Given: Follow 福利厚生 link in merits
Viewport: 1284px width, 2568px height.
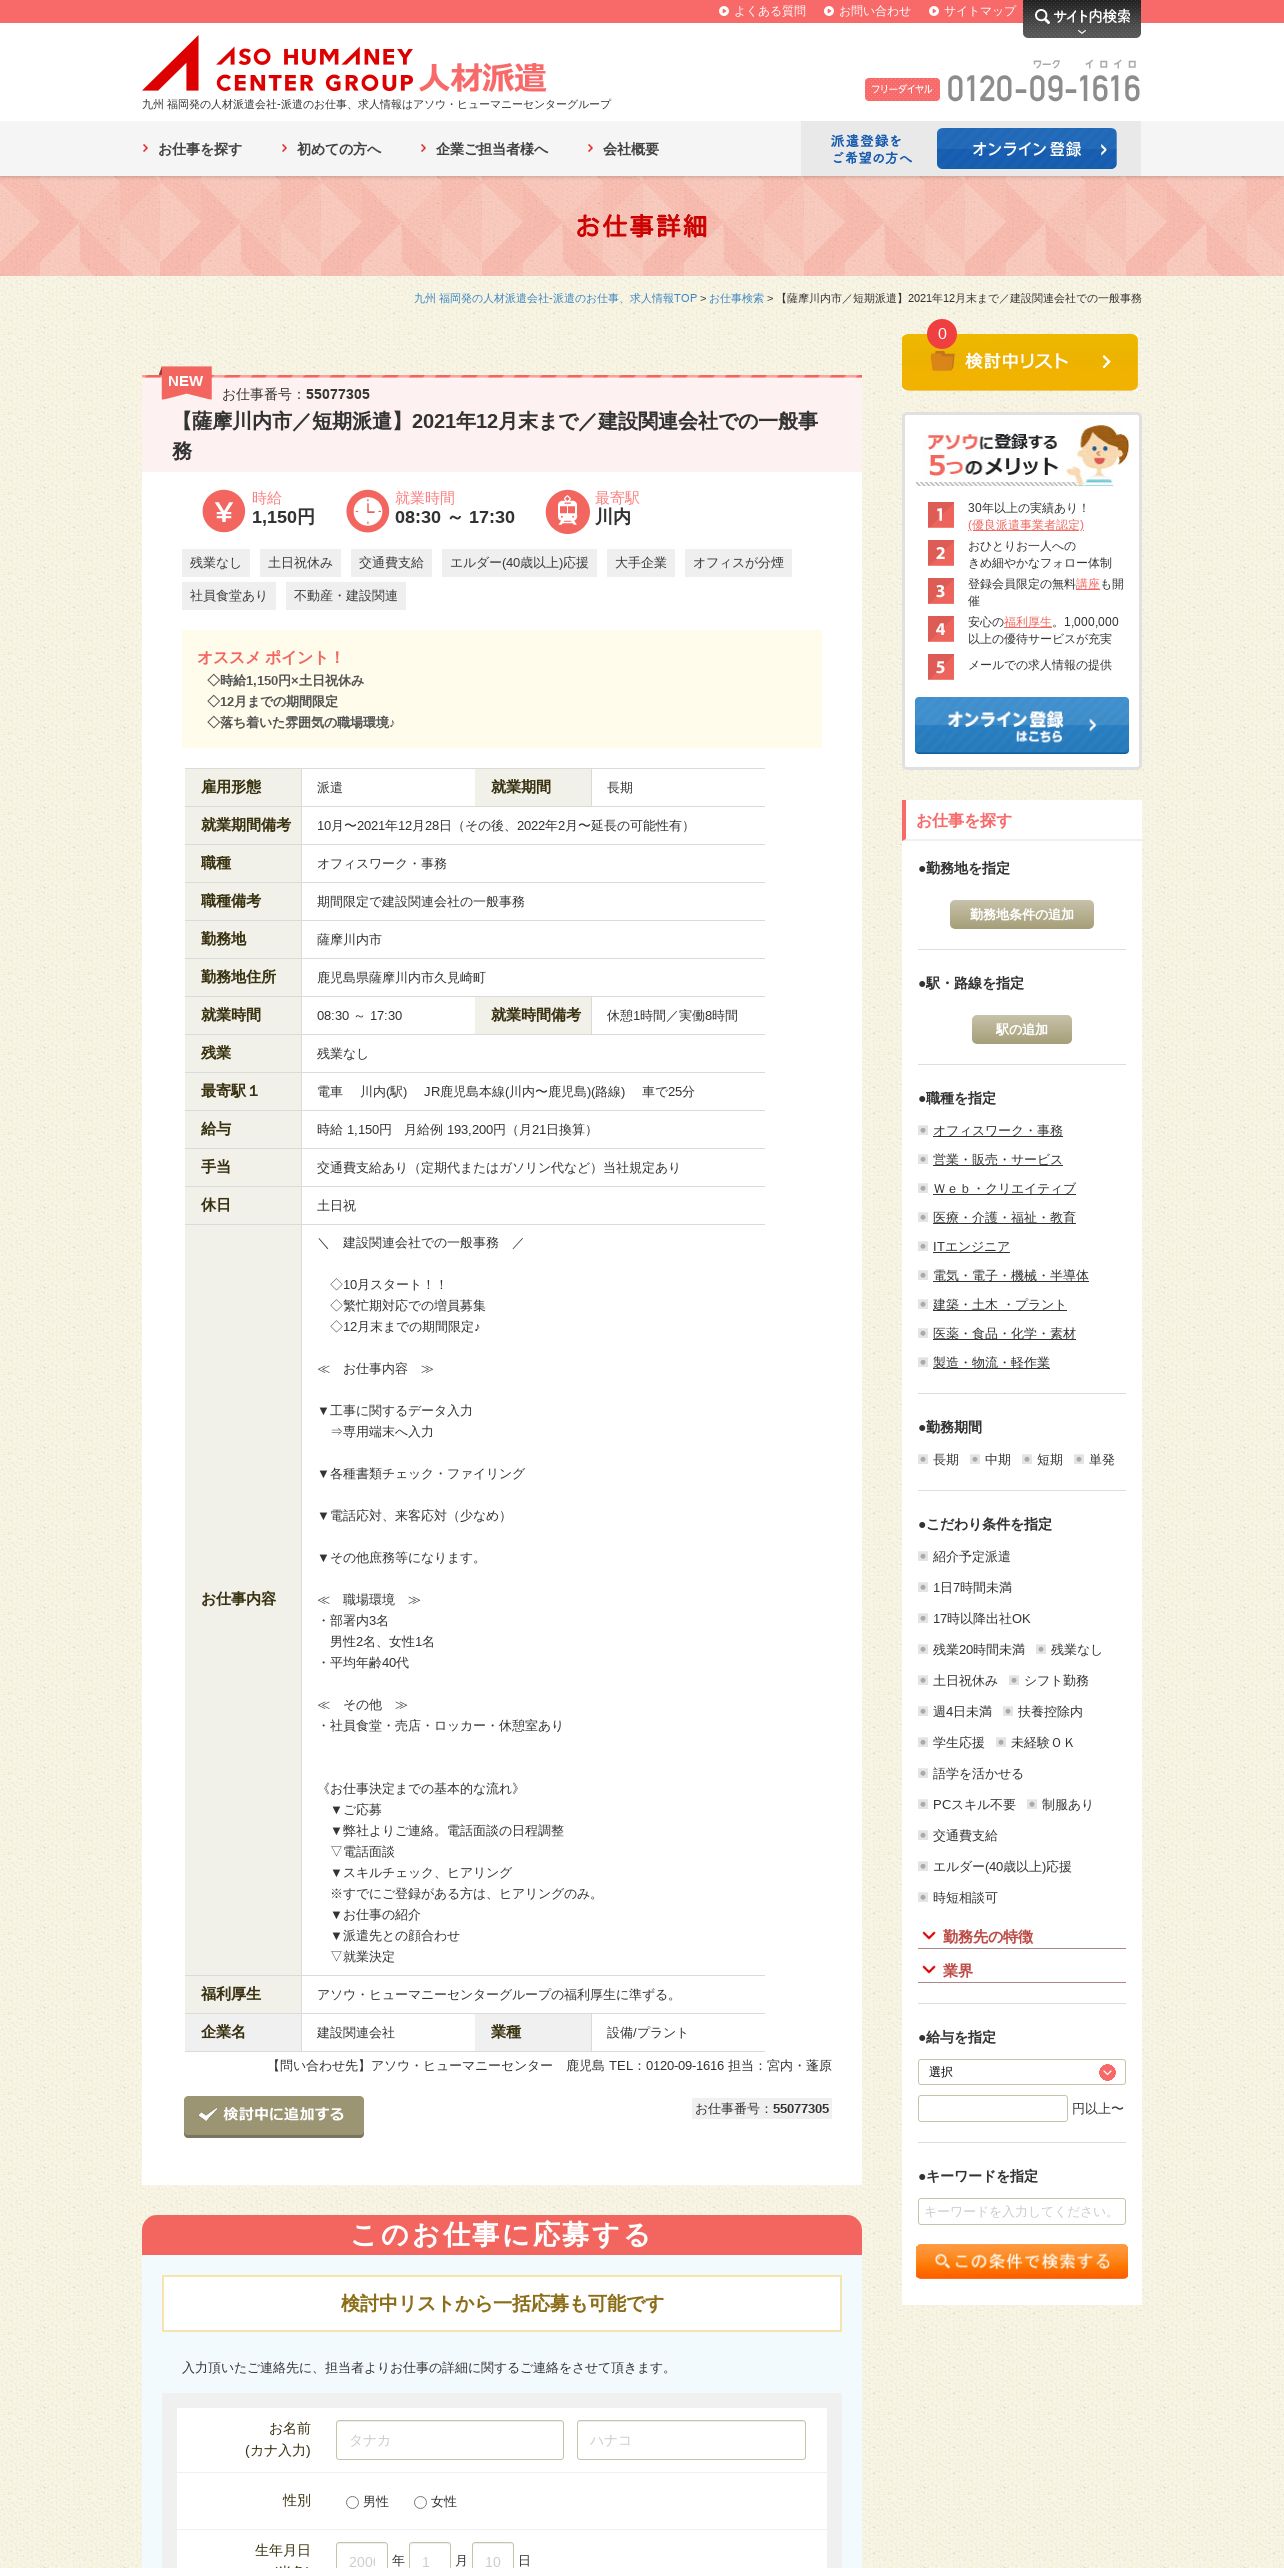Looking at the screenshot, I should point(1028,622).
